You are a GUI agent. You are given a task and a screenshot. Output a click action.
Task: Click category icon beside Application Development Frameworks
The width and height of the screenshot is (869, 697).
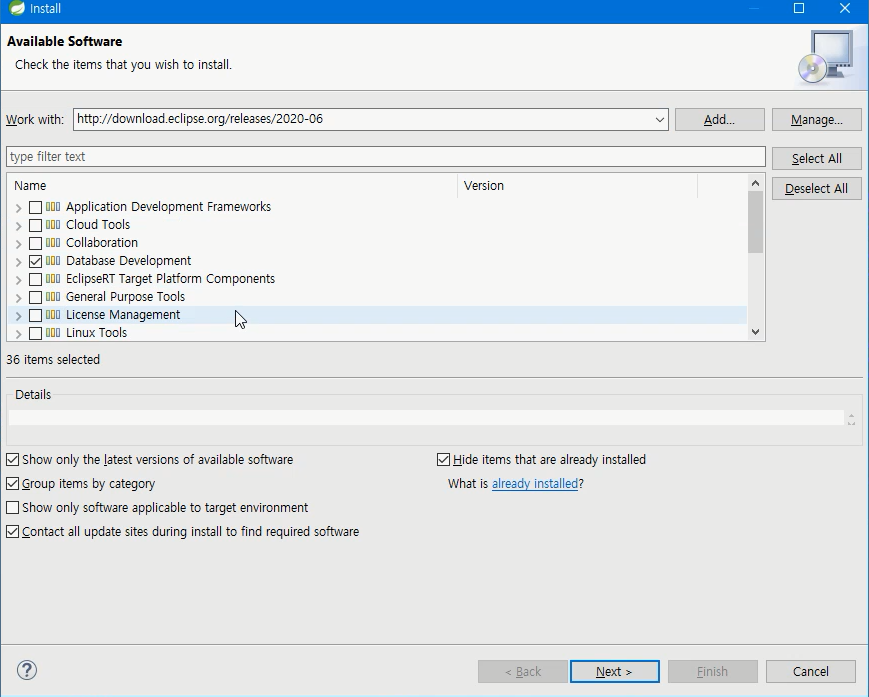pyautogui.click(x=53, y=207)
